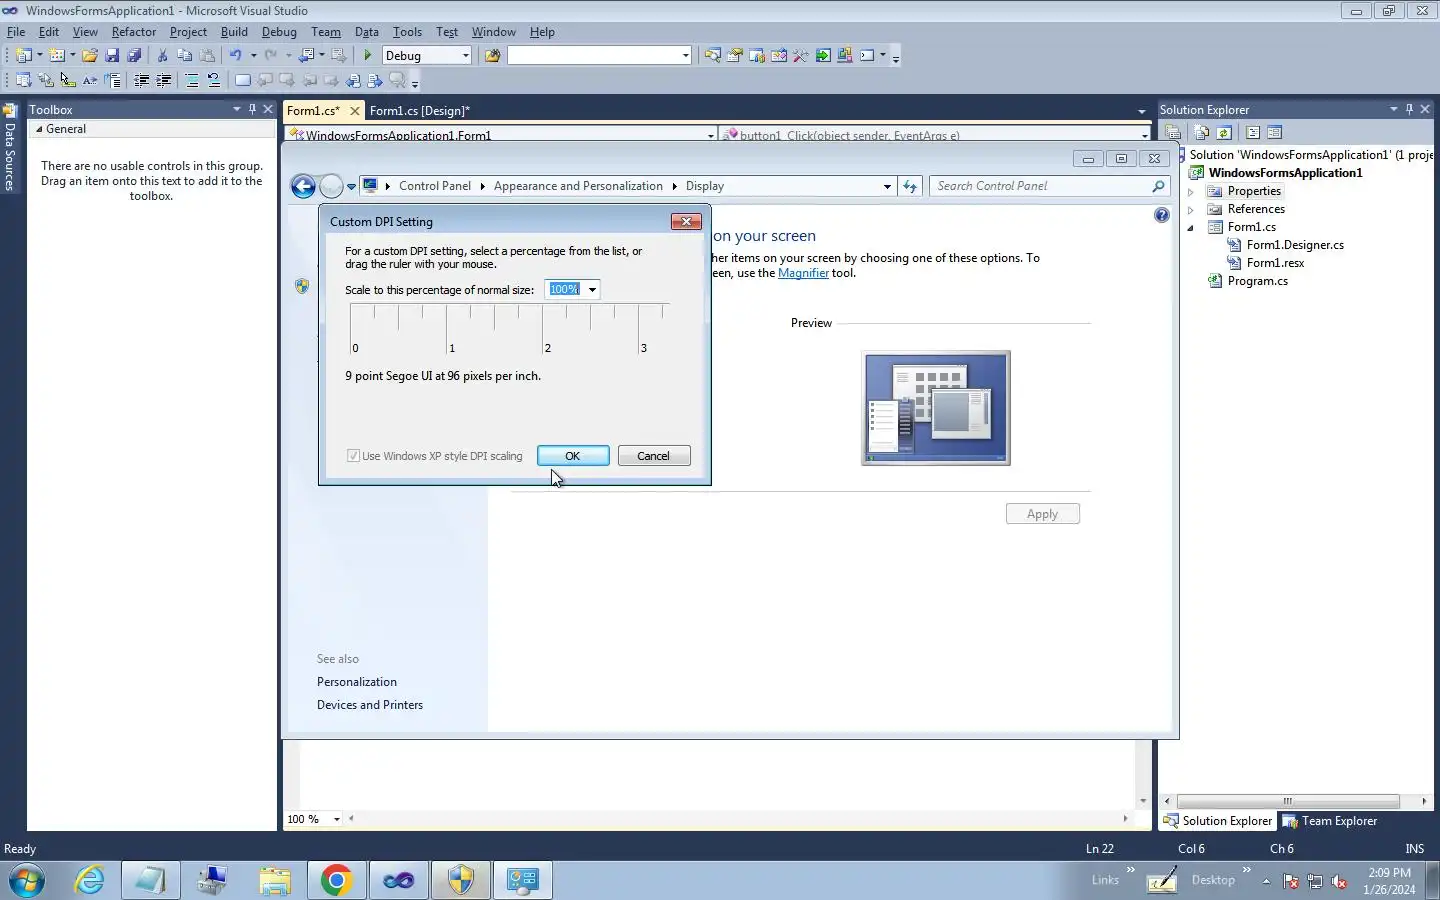Click the DPI ruler at mark 2
The image size is (1440, 900).
click(543, 330)
